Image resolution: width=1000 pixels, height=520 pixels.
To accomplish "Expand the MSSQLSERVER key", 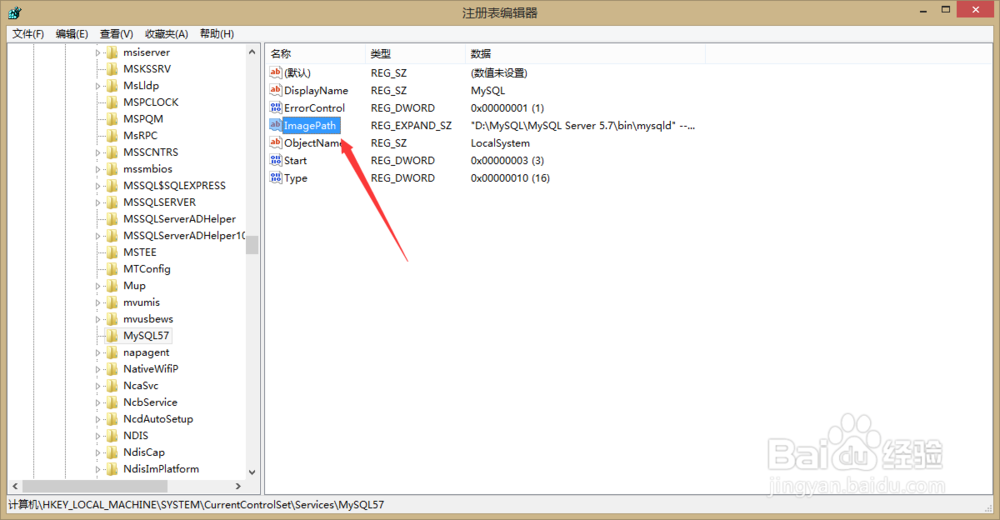I will [x=98, y=202].
